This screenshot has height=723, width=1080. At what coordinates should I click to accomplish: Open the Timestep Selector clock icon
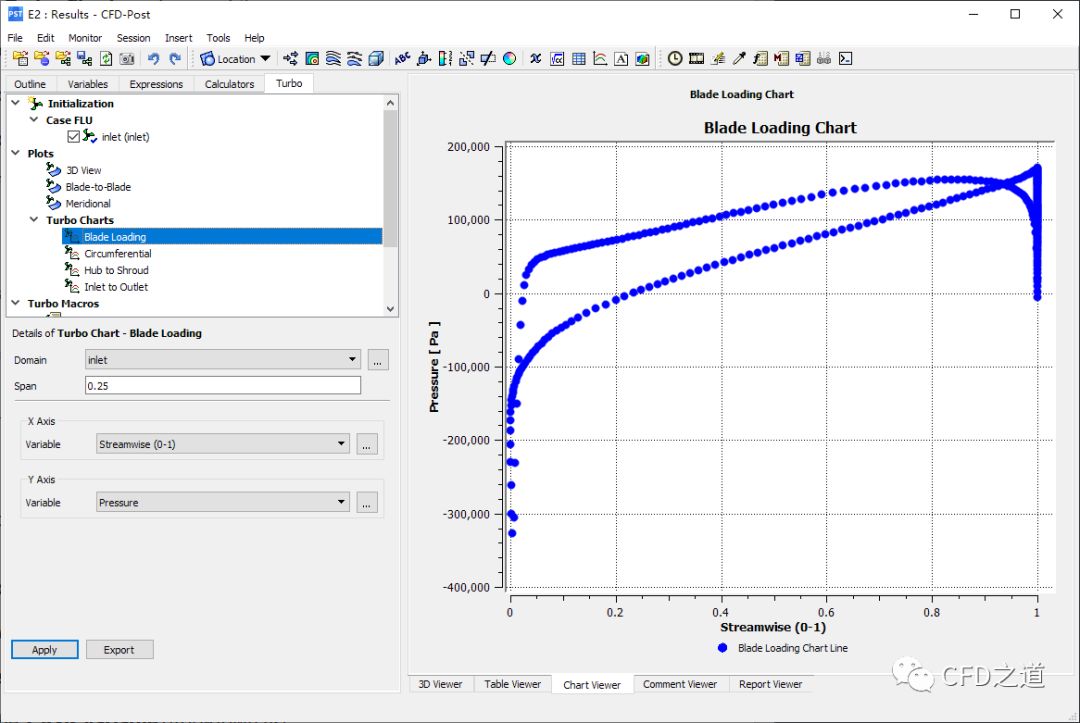click(x=675, y=59)
